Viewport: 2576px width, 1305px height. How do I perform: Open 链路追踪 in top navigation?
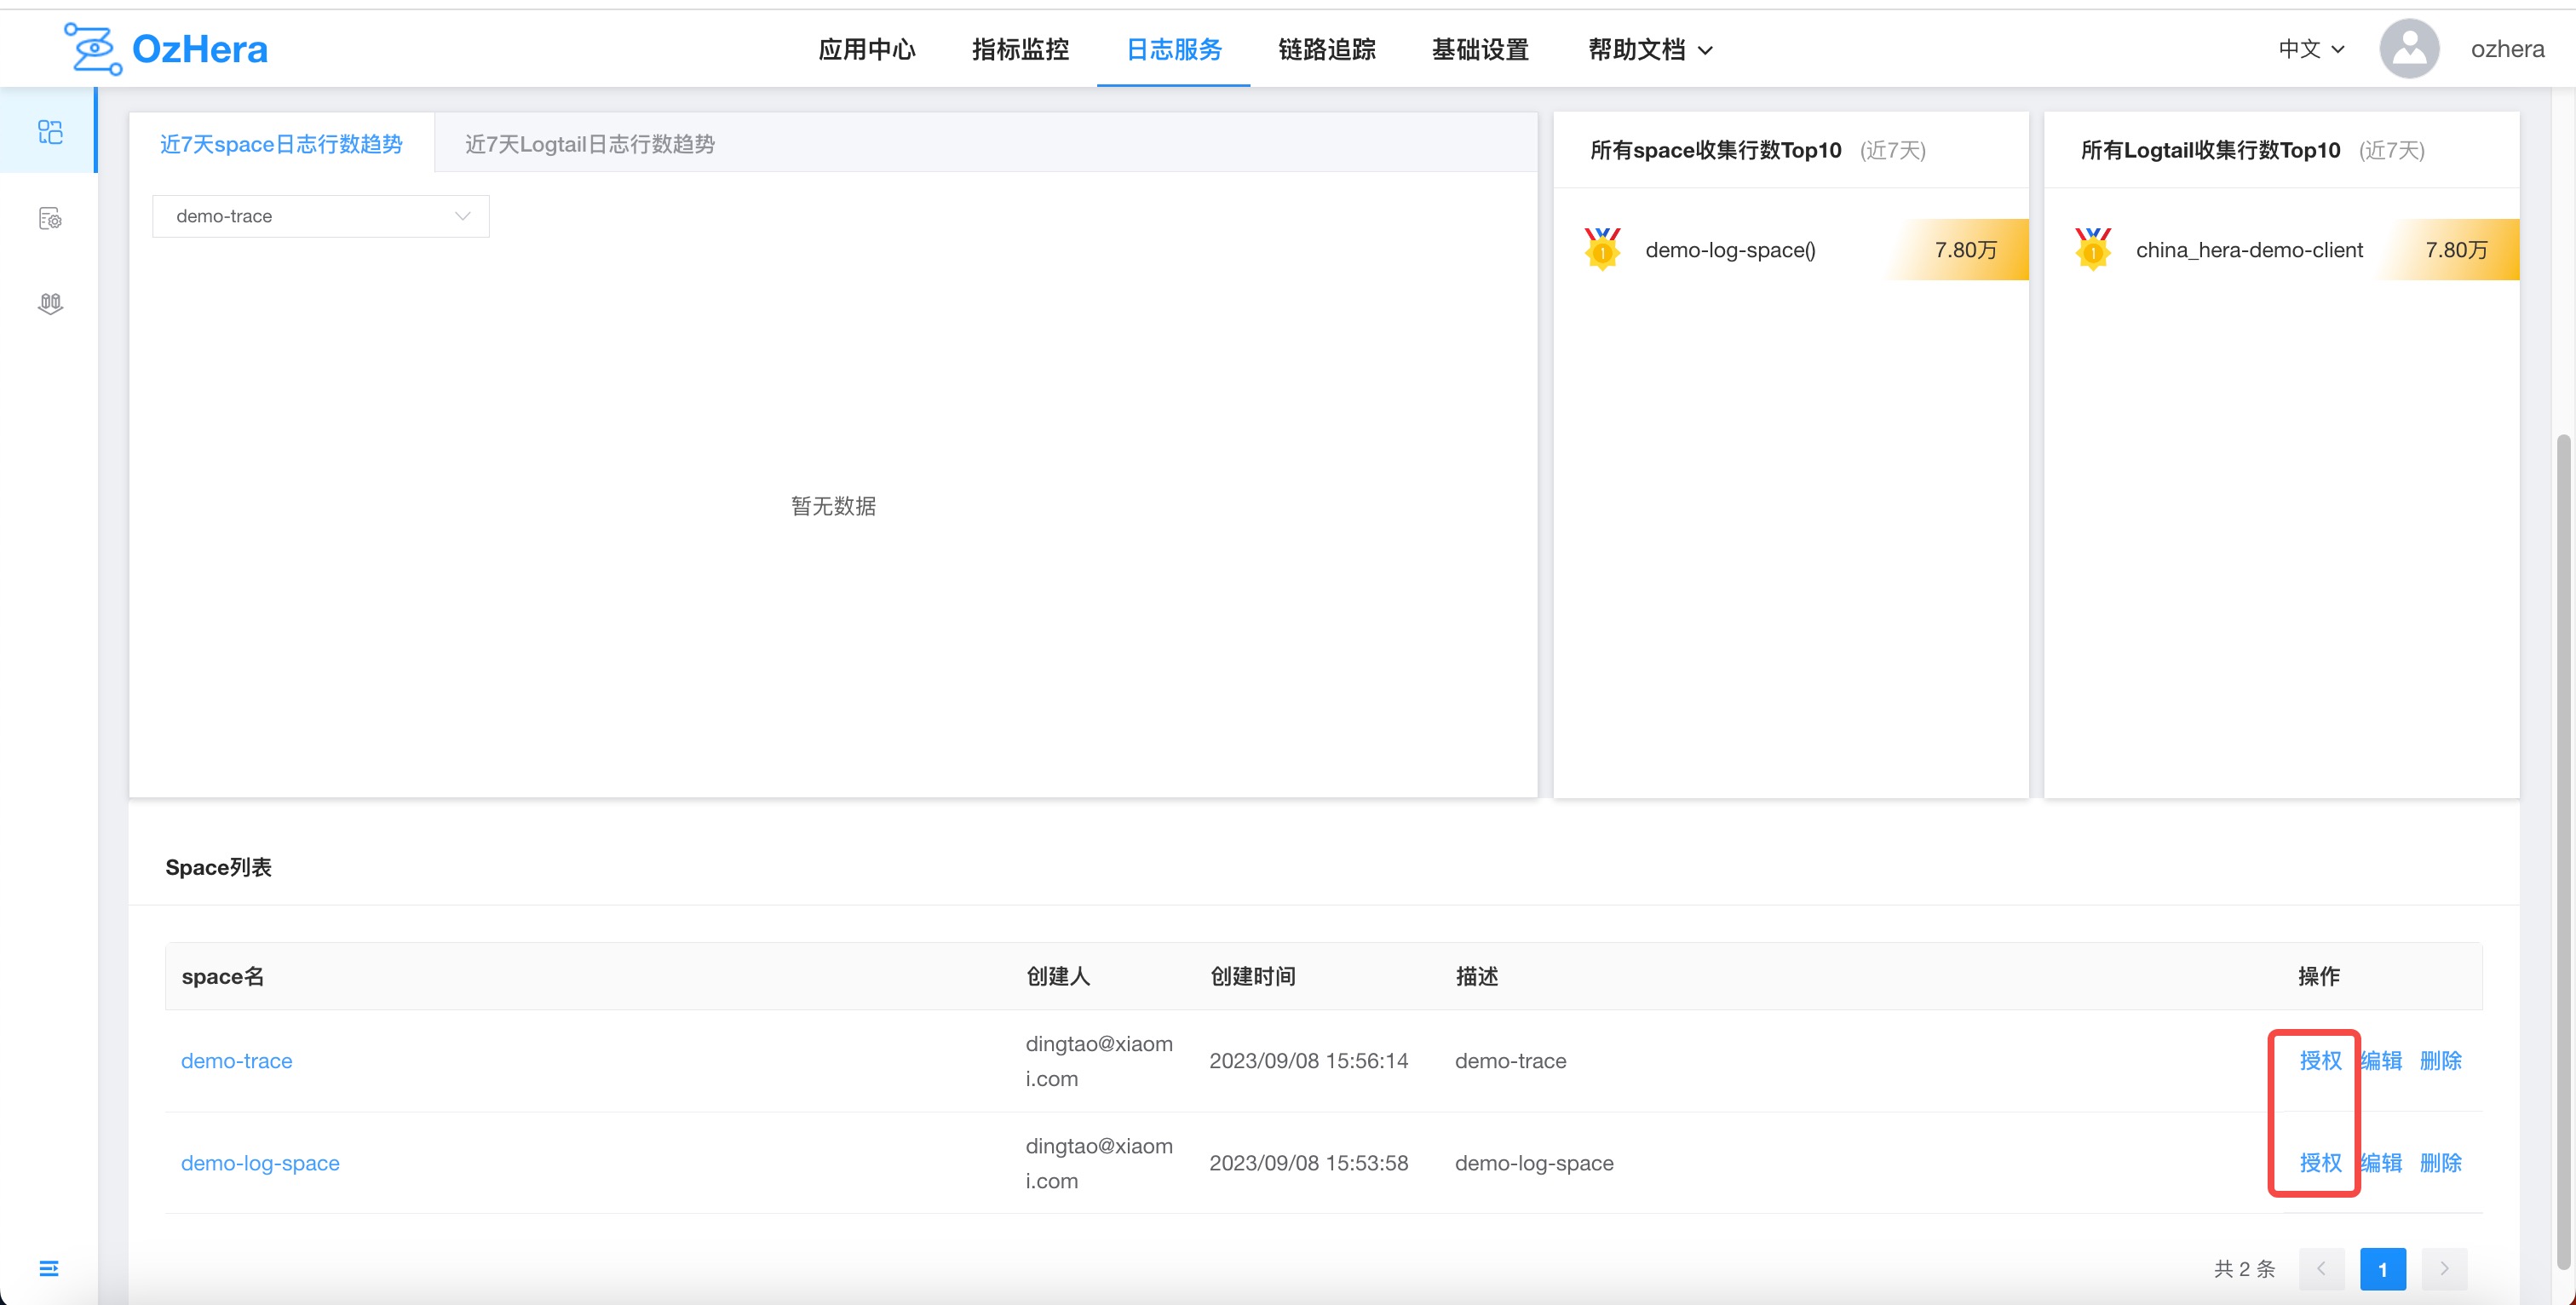(1327, 50)
